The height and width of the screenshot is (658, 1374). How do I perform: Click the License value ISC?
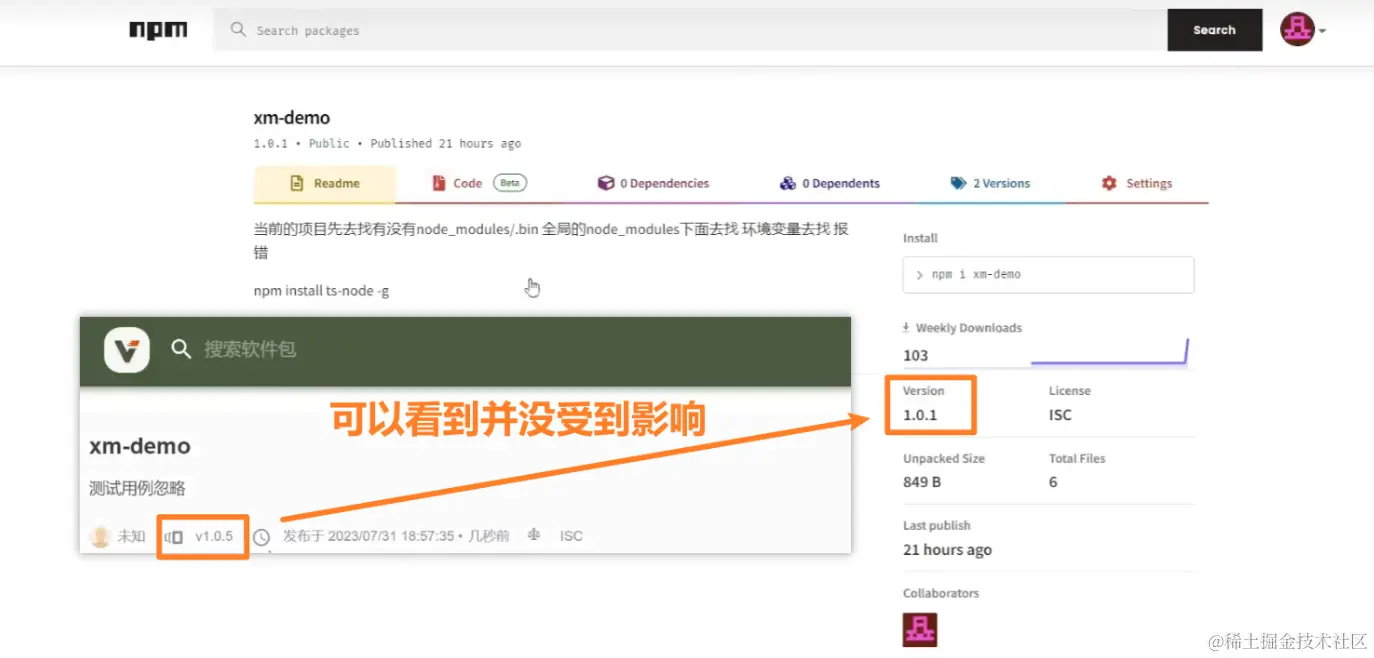[x=1060, y=415]
